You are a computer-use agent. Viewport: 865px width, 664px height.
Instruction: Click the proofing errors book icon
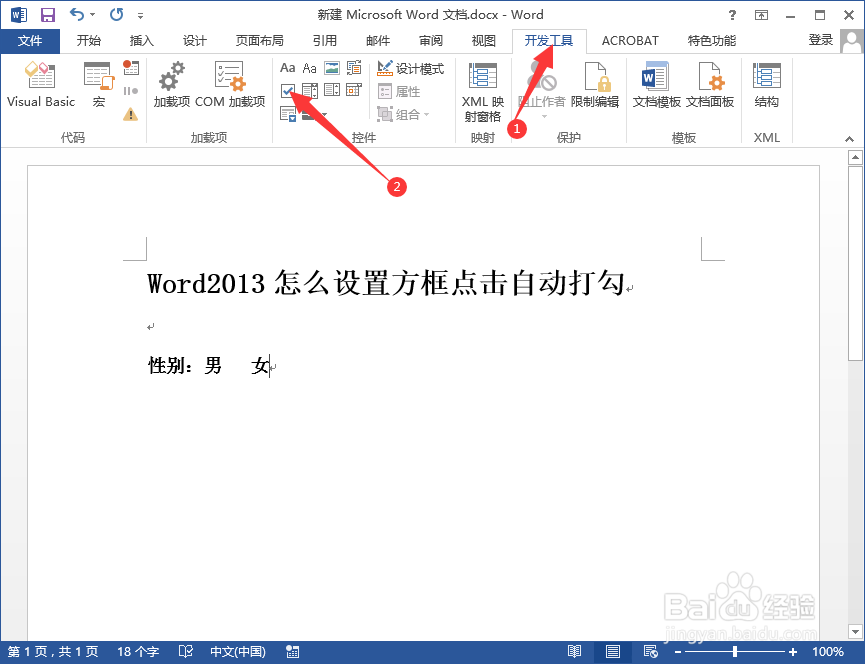click(186, 652)
